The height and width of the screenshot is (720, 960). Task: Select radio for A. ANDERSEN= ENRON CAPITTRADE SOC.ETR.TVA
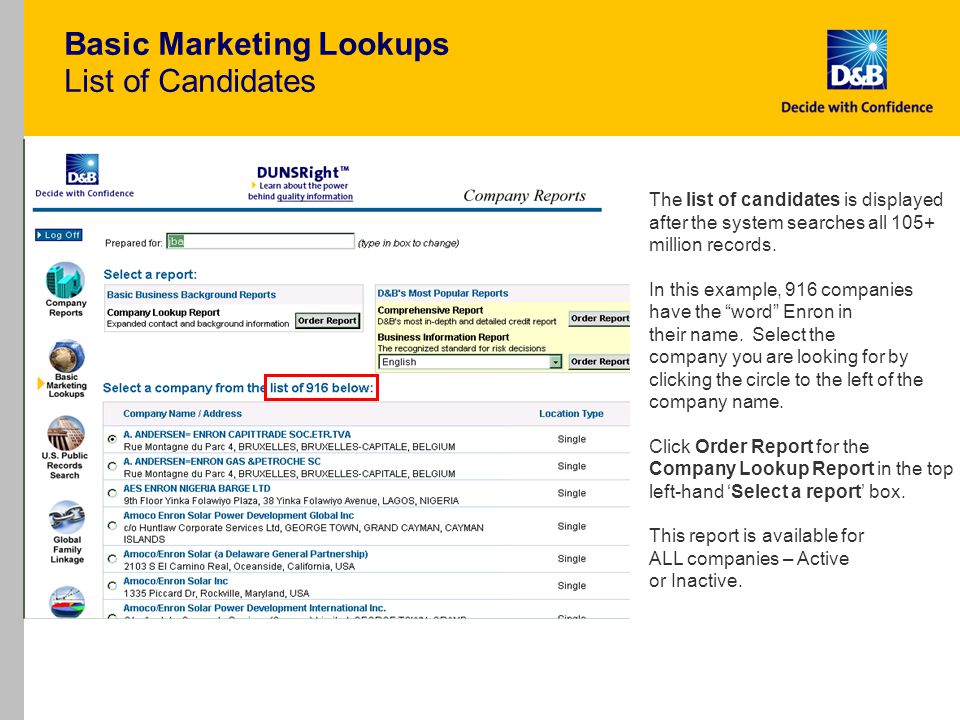click(x=112, y=439)
